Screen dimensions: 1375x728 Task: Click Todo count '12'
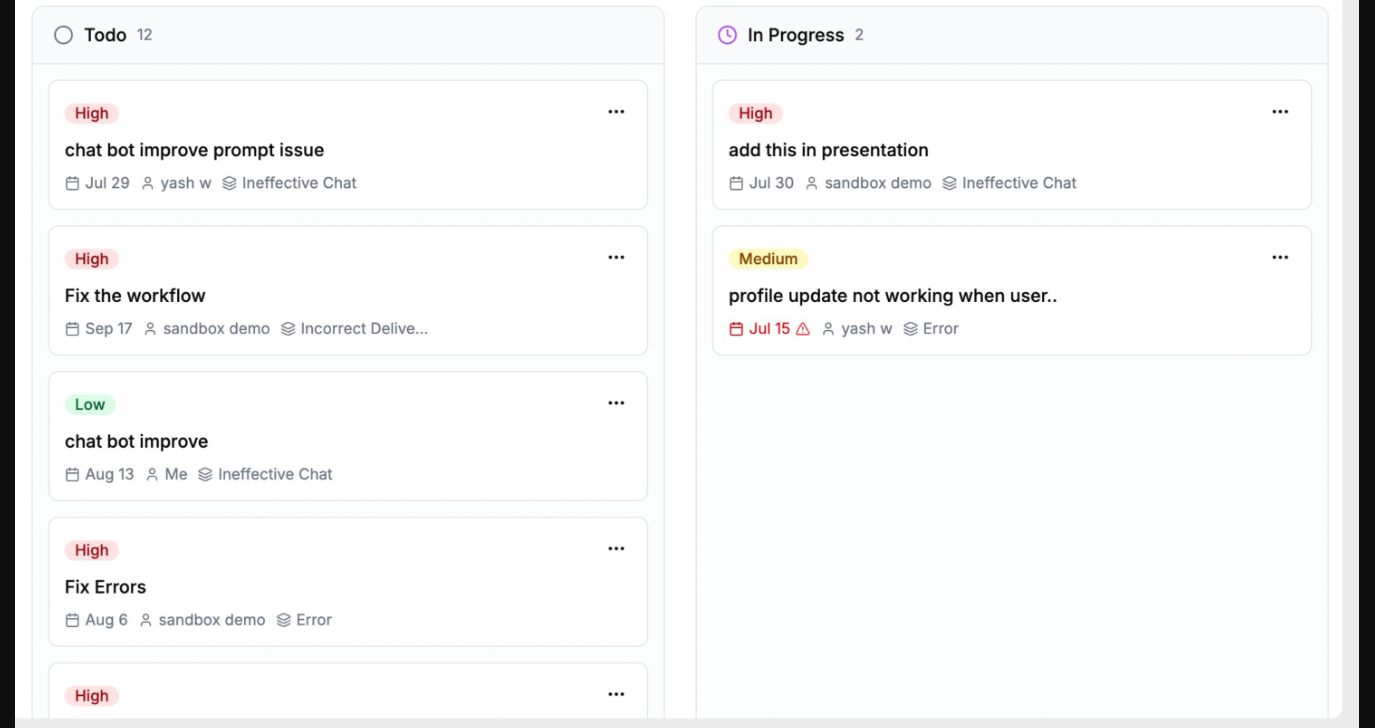point(145,35)
